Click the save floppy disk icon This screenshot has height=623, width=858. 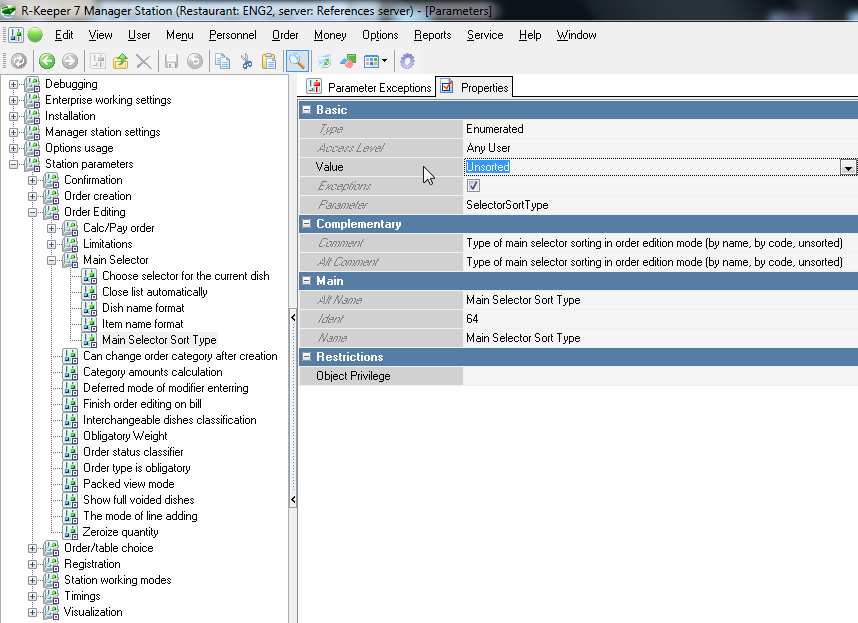pos(171,61)
